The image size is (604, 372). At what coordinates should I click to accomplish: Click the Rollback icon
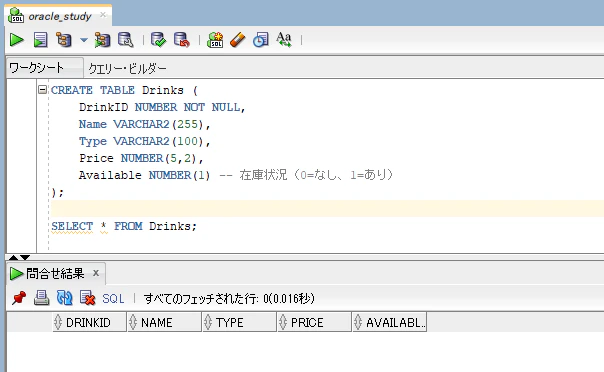point(181,40)
